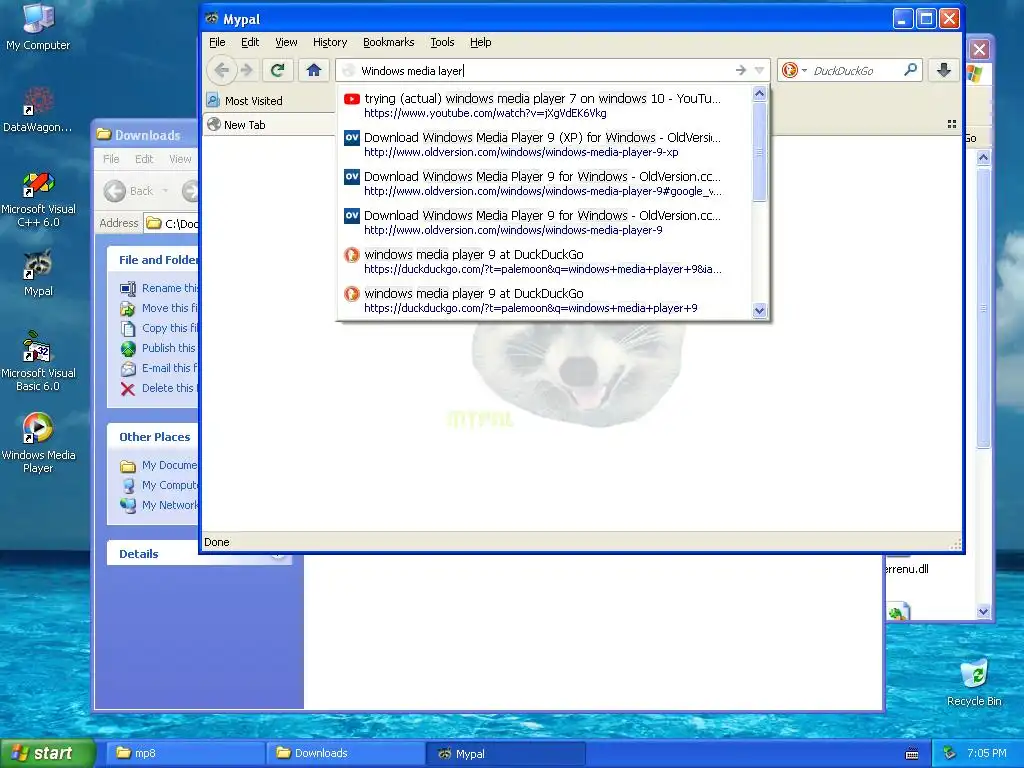The width and height of the screenshot is (1024, 768).
Task: Select the YouTube windows media player 7 suggestion
Action: (545, 105)
